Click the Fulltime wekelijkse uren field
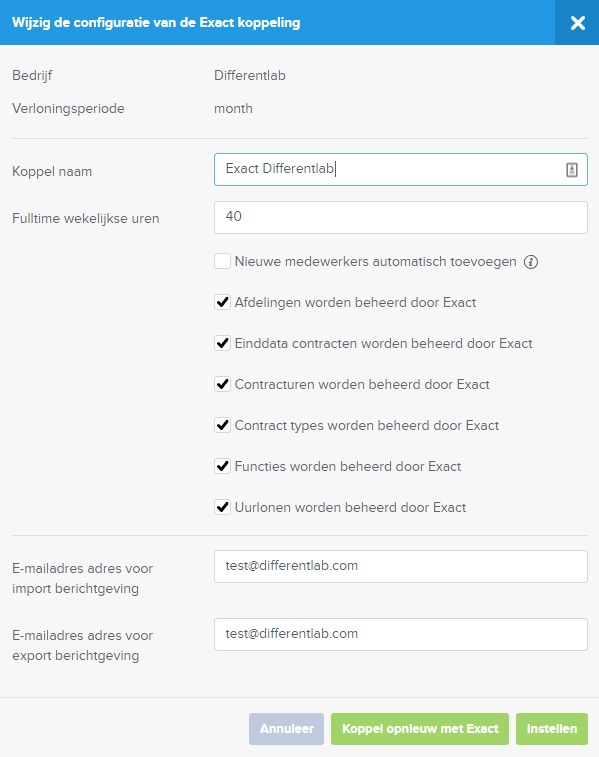The width and height of the screenshot is (599, 757). pyautogui.click(x=401, y=217)
